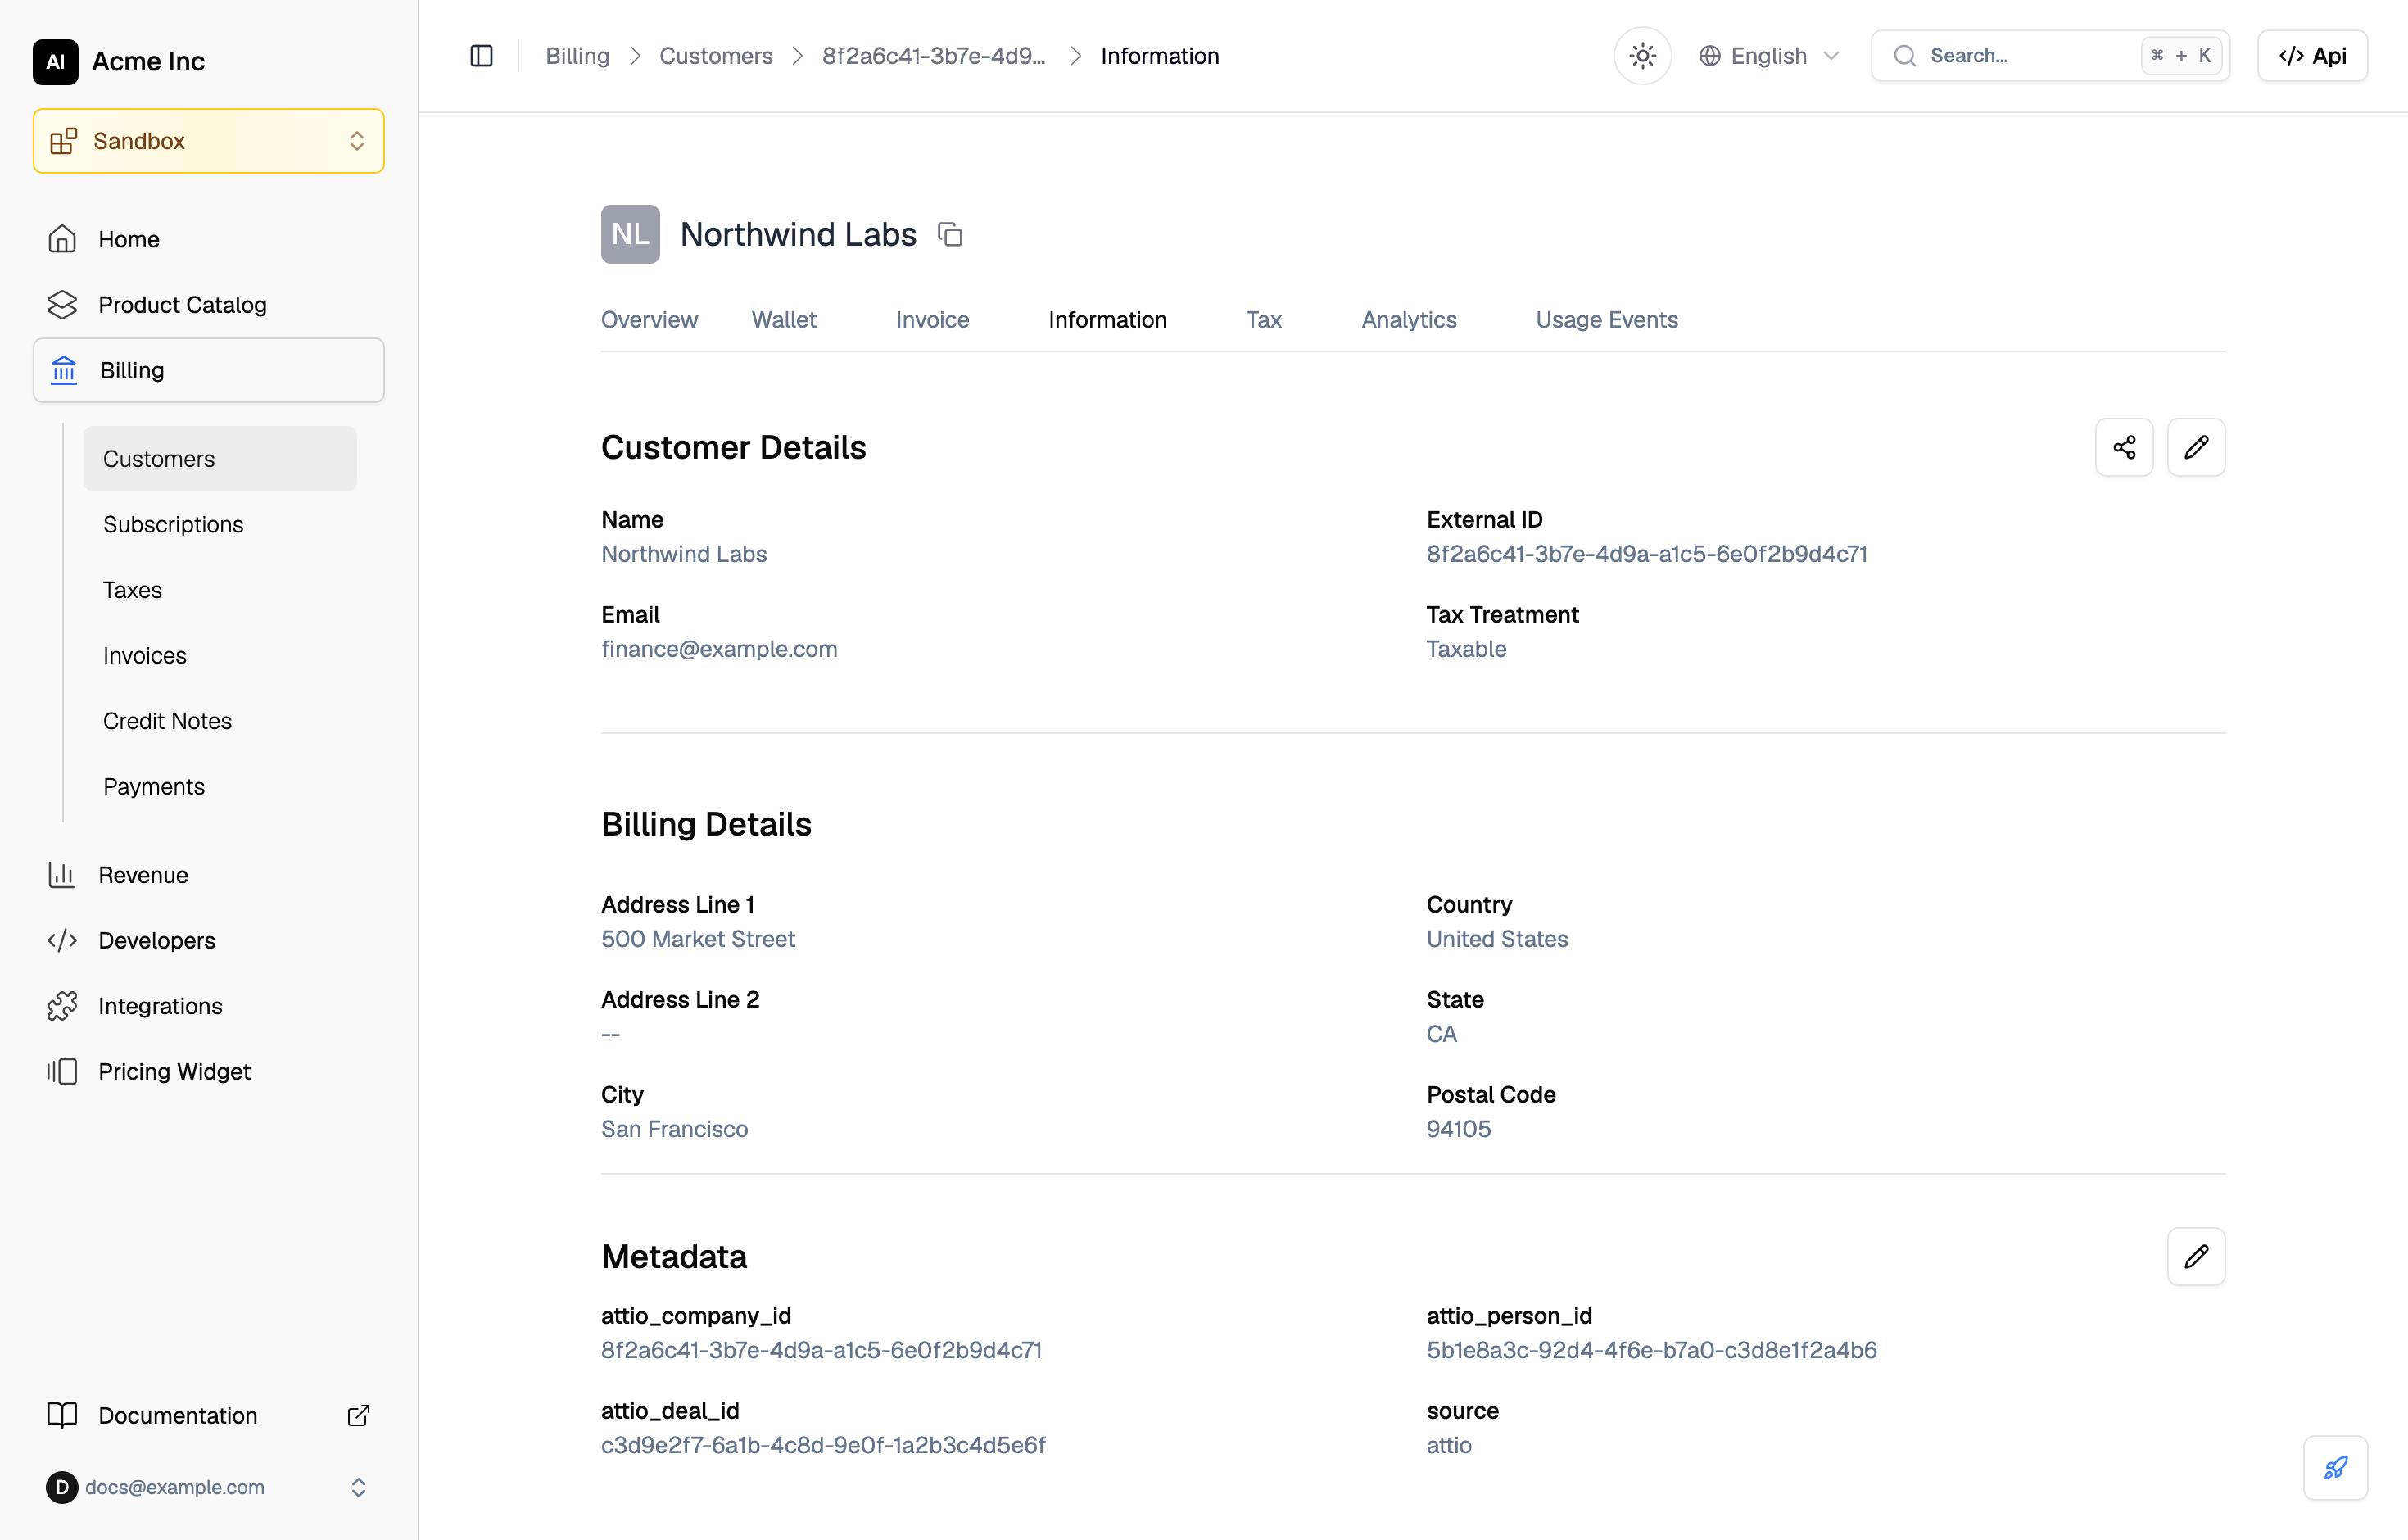Switch to the Tax tab
Image resolution: width=2408 pixels, height=1540 pixels.
click(x=1263, y=320)
